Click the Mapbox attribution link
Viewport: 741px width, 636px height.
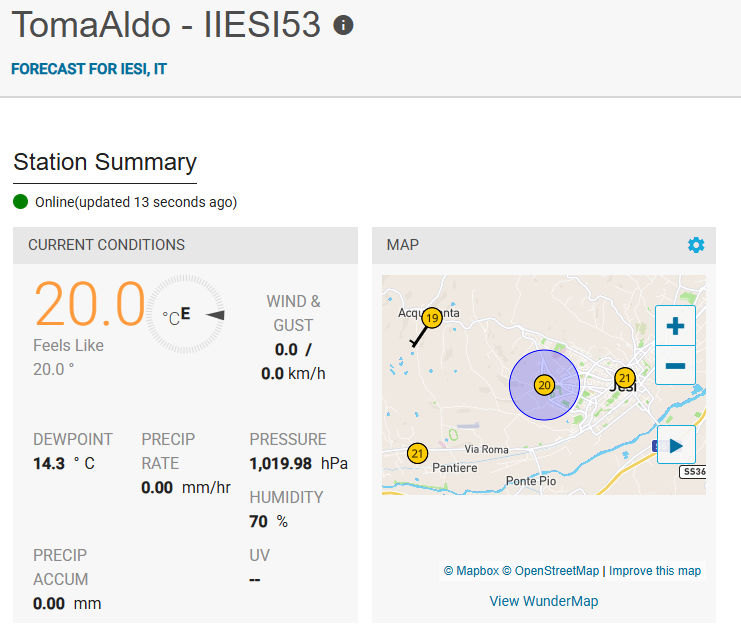470,571
